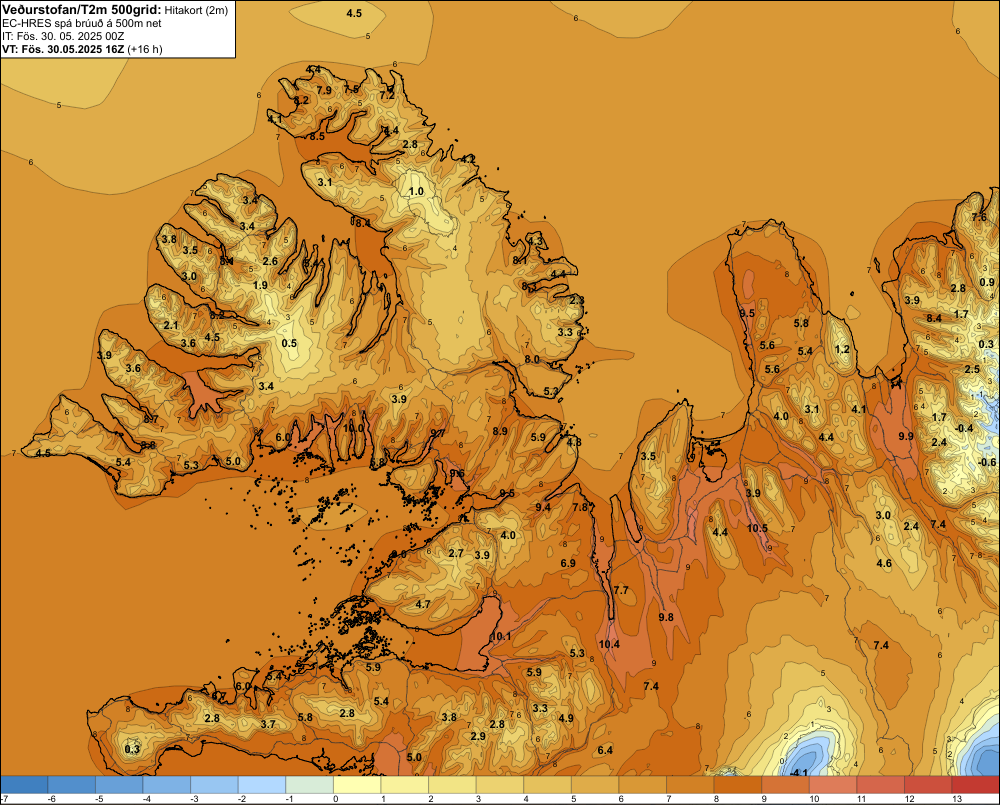Click the legend tick label "13"
The image size is (1000, 805).
coord(957,799)
